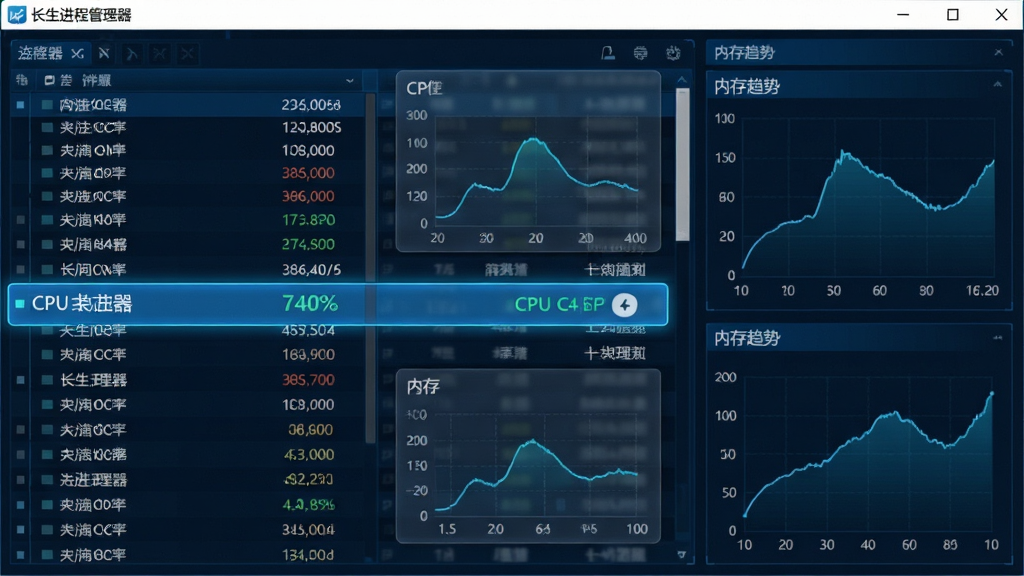Collapse the first 内存趋势 chart panel
Image resolution: width=1024 pixels, height=576 pixels.
pos(997,84)
